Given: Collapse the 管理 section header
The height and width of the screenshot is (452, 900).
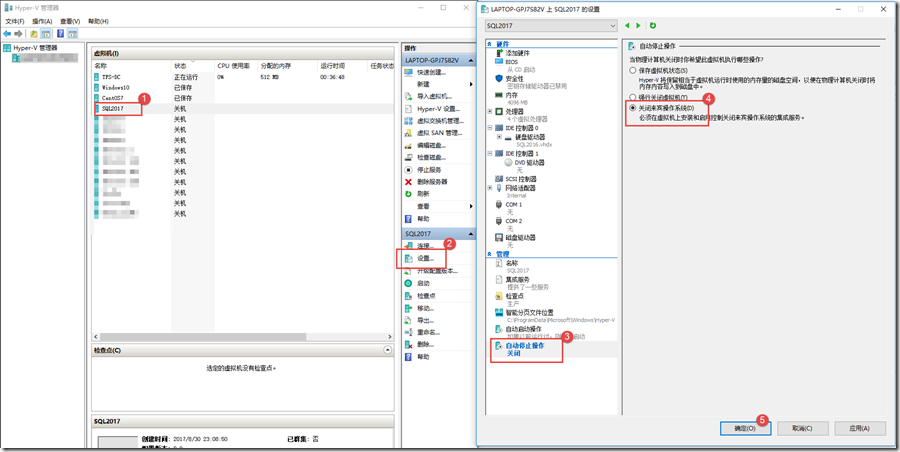Looking at the screenshot, I should click(489, 253).
